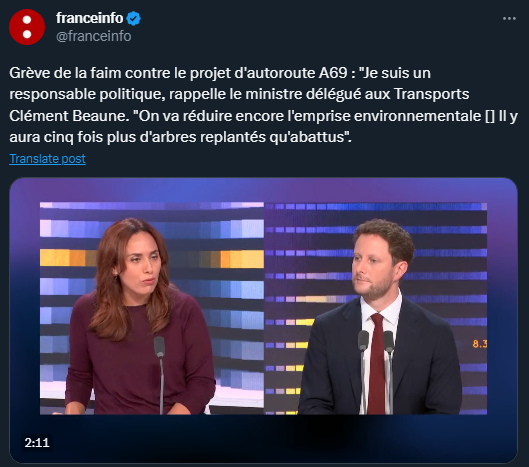529x467 pixels.
Task: Click the man in the navy suit
Action: coord(381,319)
